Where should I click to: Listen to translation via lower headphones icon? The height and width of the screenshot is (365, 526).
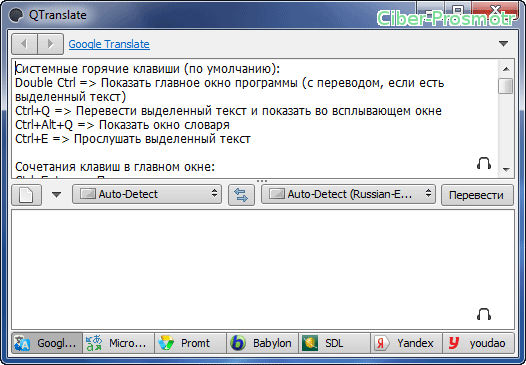pyautogui.click(x=484, y=314)
